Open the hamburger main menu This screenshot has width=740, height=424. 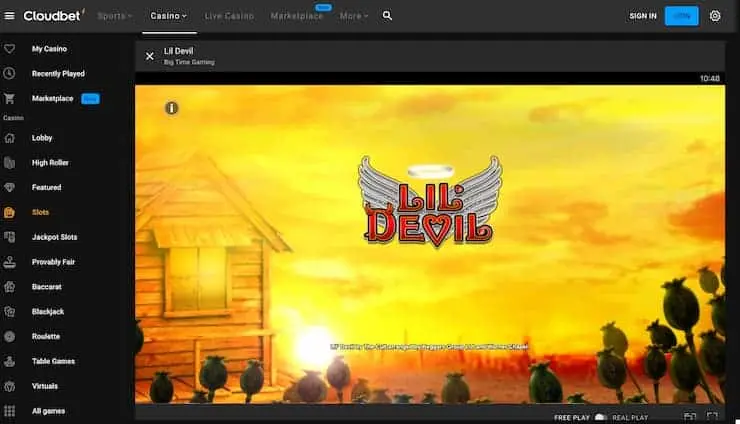[9, 16]
